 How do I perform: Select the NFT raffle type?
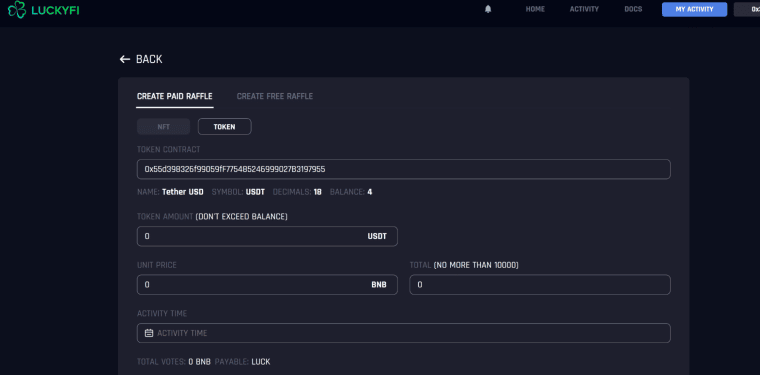coord(164,126)
